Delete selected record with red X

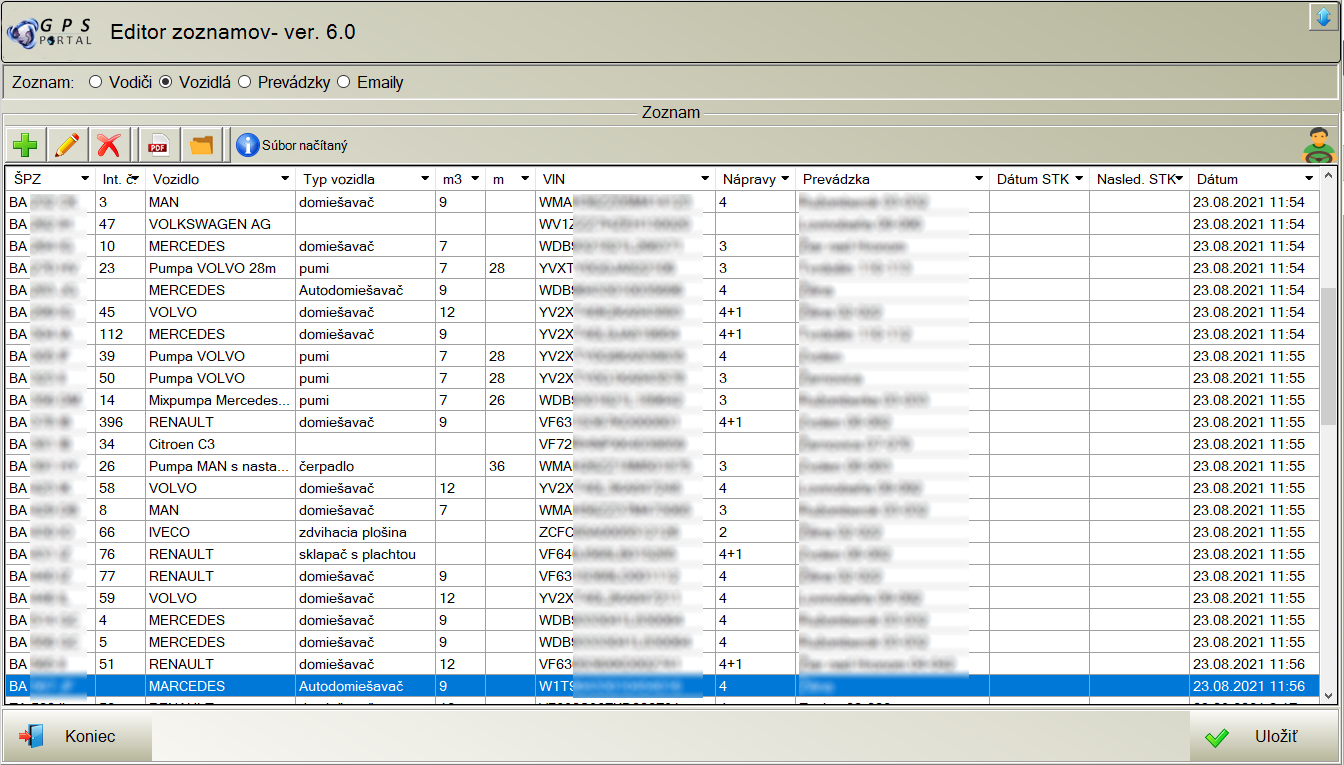[109, 145]
